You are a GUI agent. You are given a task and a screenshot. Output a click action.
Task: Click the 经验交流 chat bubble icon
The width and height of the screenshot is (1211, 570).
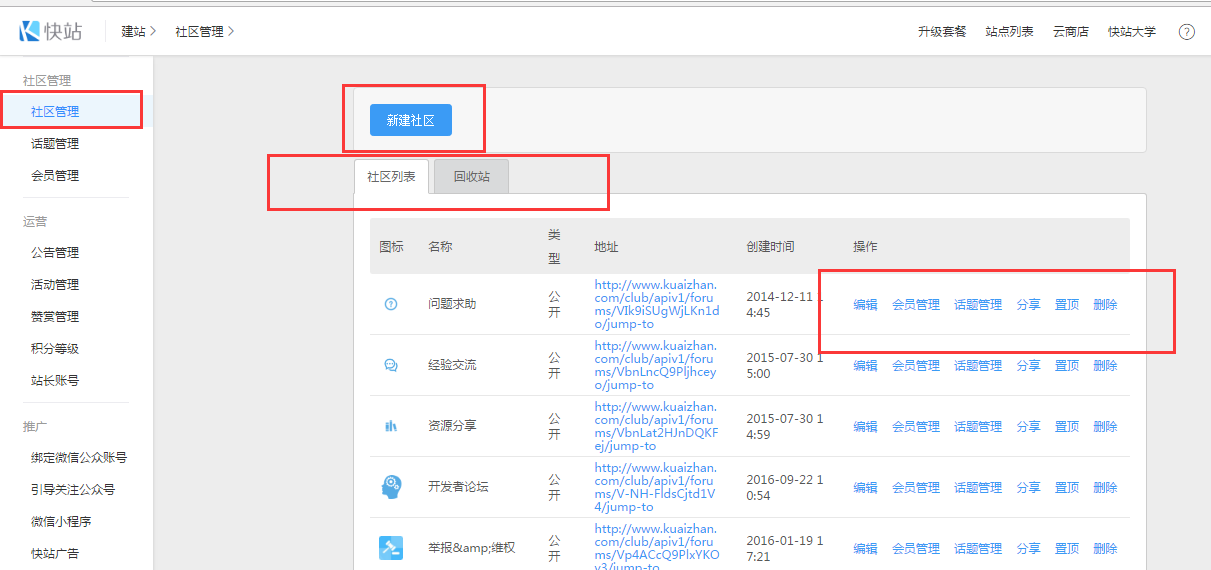point(391,365)
